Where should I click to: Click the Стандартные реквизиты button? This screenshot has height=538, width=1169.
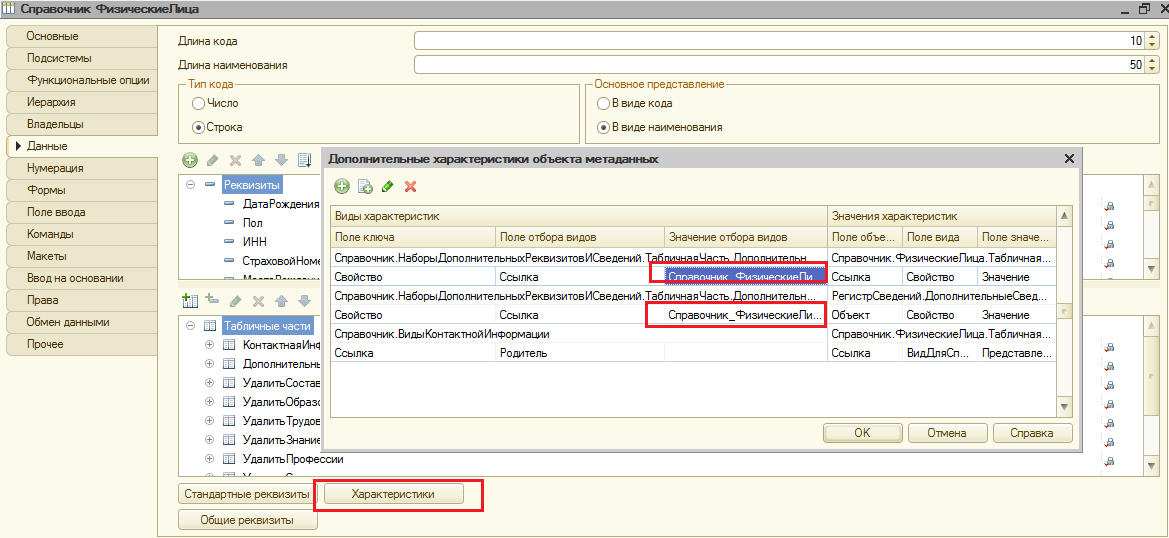(248, 494)
